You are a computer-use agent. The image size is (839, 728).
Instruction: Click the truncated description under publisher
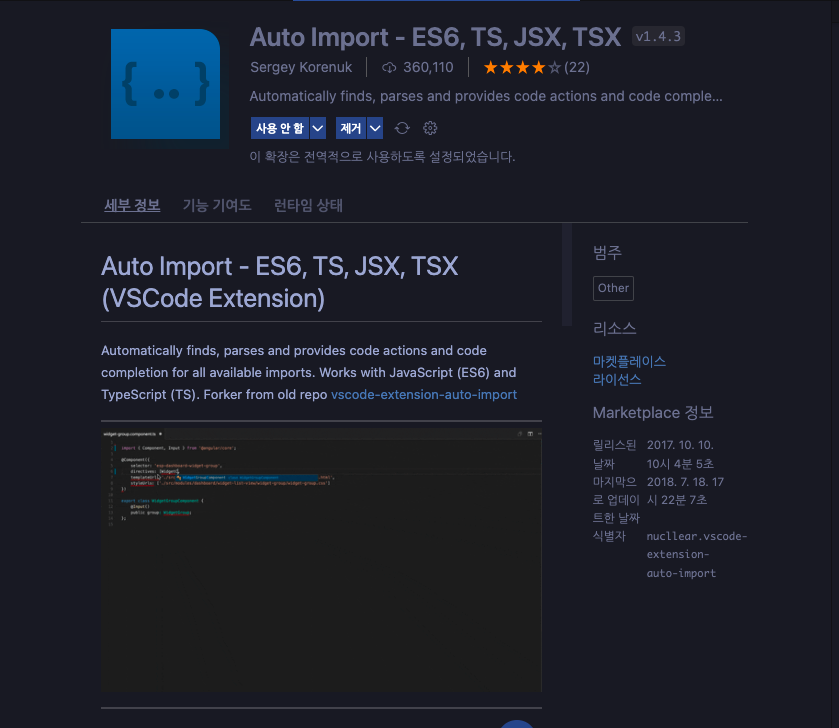click(486, 96)
